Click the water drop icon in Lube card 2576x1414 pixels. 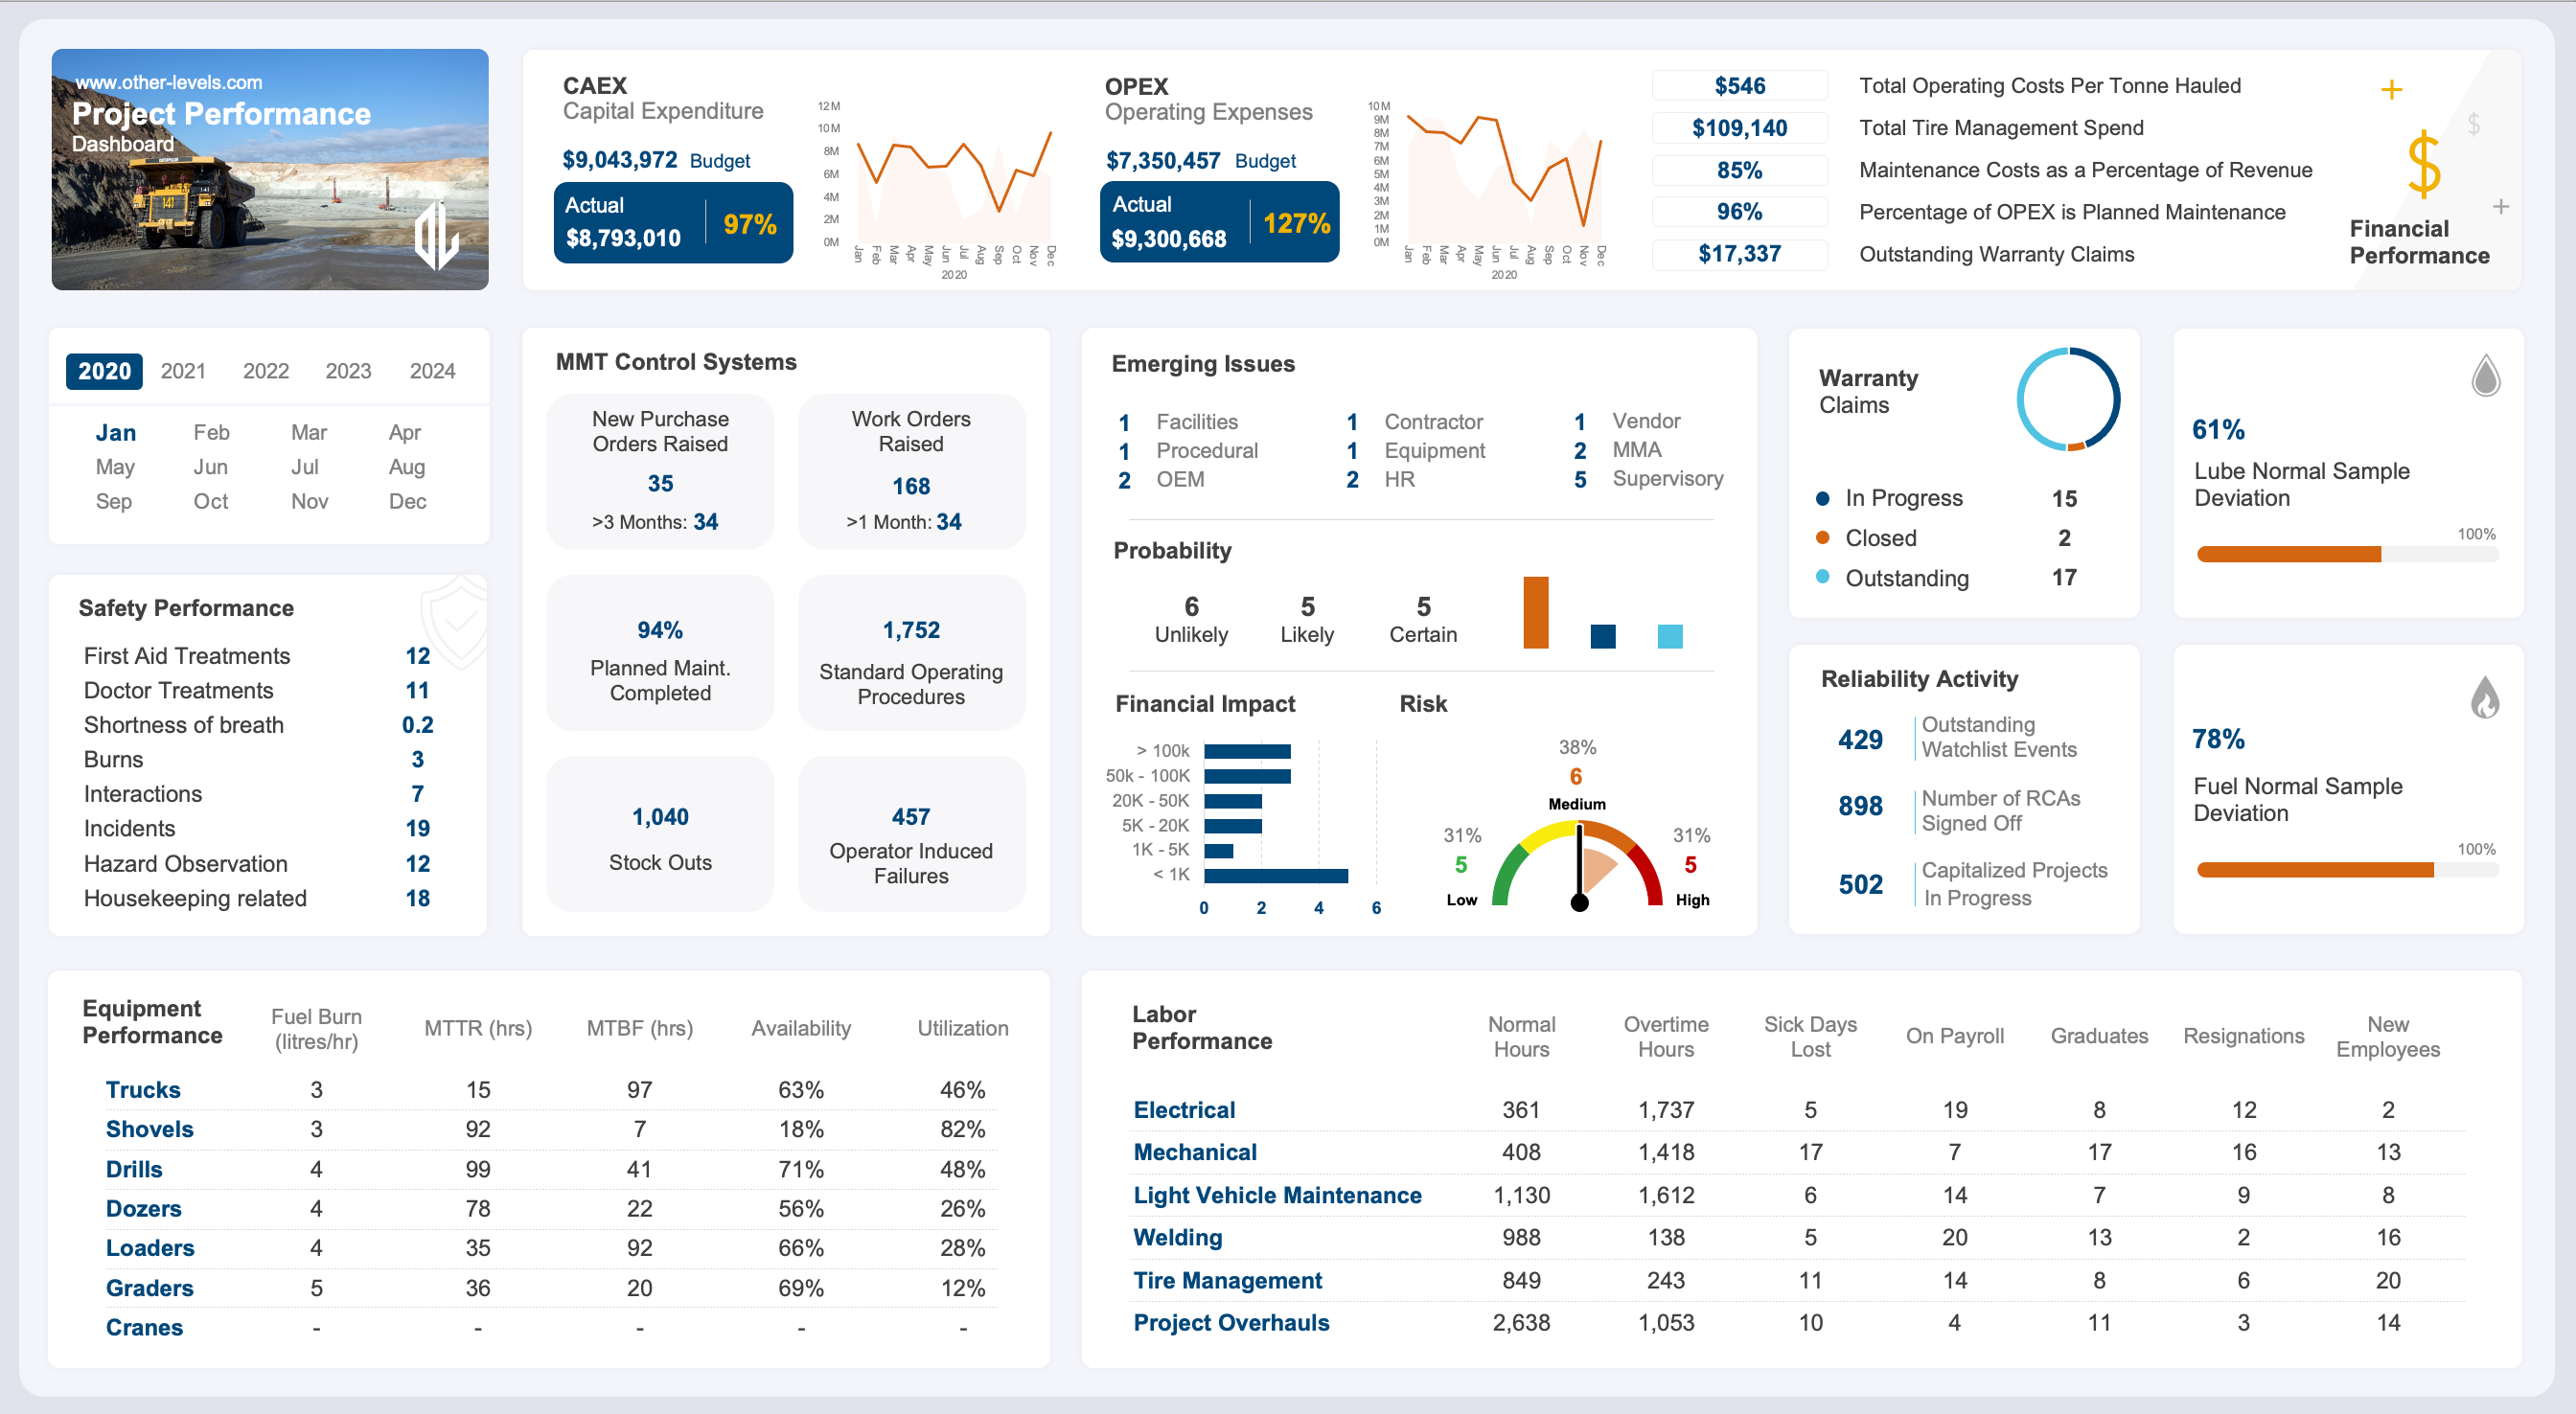2485,376
